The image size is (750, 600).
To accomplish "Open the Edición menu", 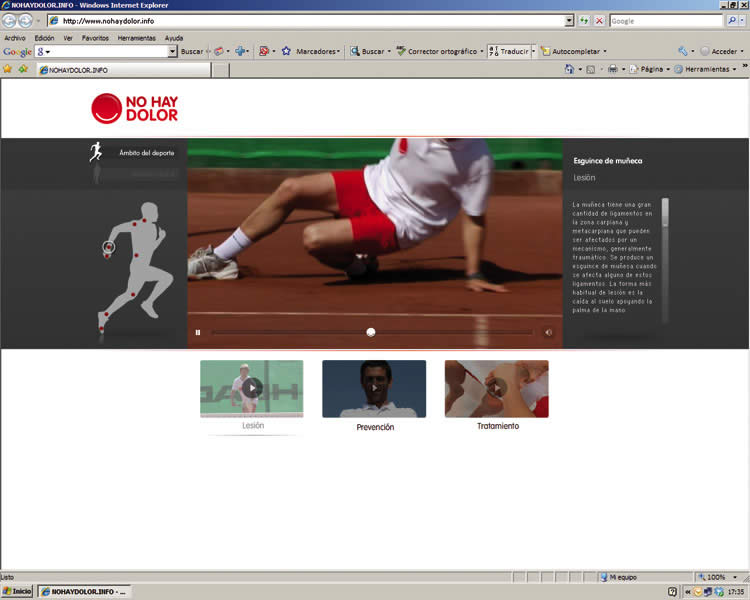I will (x=44, y=38).
